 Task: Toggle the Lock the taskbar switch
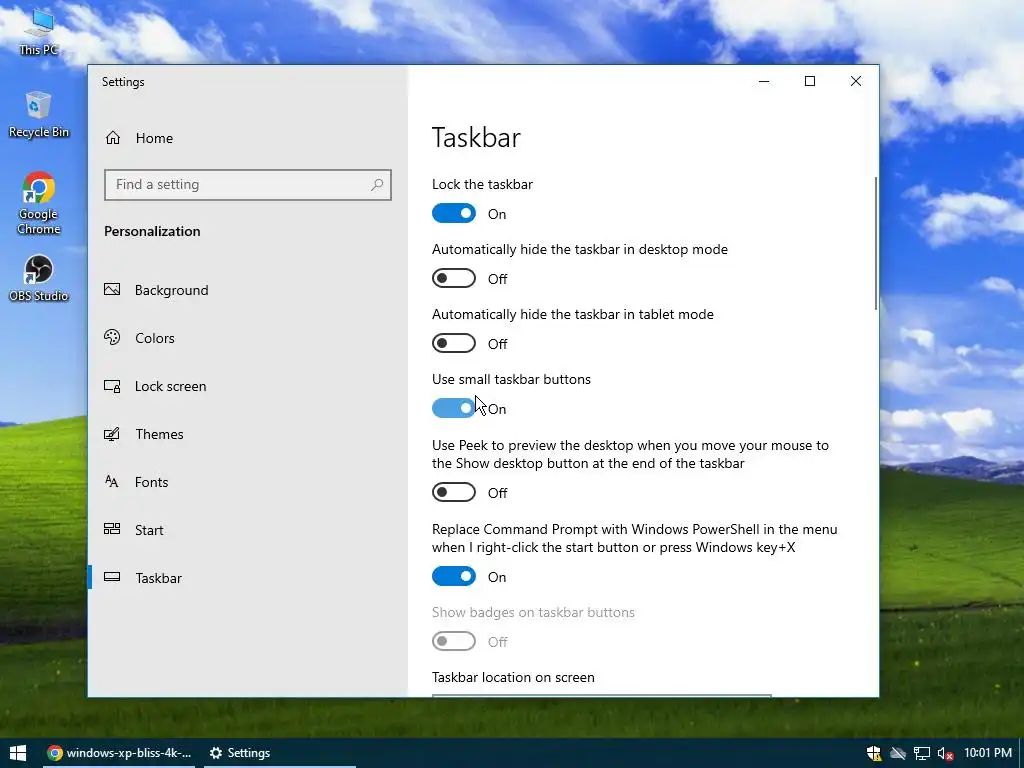(x=454, y=214)
